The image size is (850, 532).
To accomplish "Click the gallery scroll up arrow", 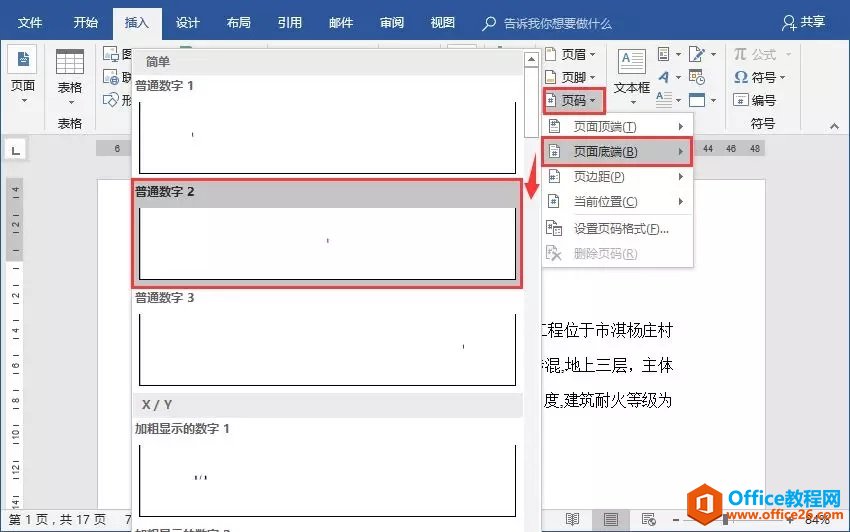I will pyautogui.click(x=531, y=59).
